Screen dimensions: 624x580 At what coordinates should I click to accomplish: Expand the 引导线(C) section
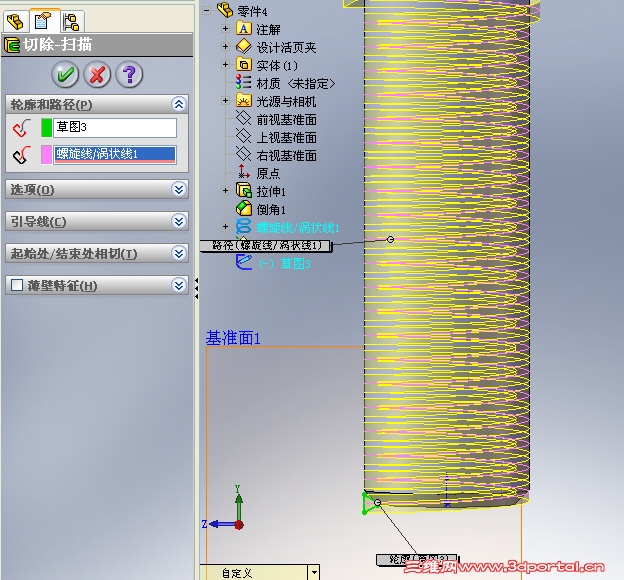click(x=179, y=221)
